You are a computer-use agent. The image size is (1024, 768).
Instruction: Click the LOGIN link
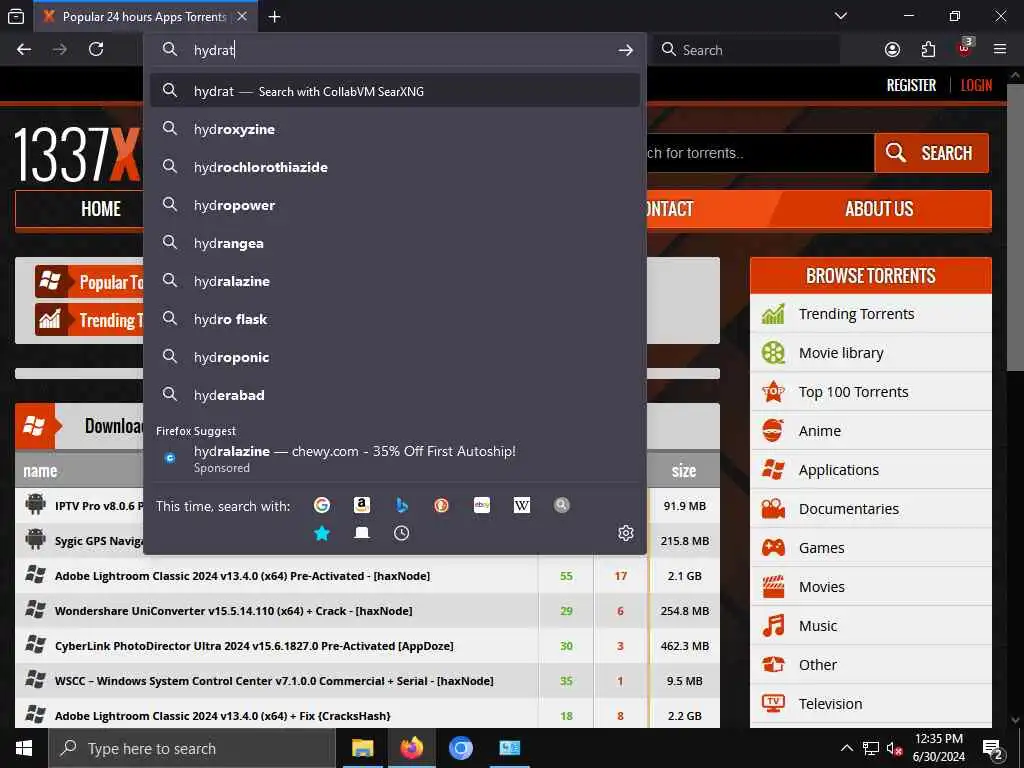[x=976, y=85]
